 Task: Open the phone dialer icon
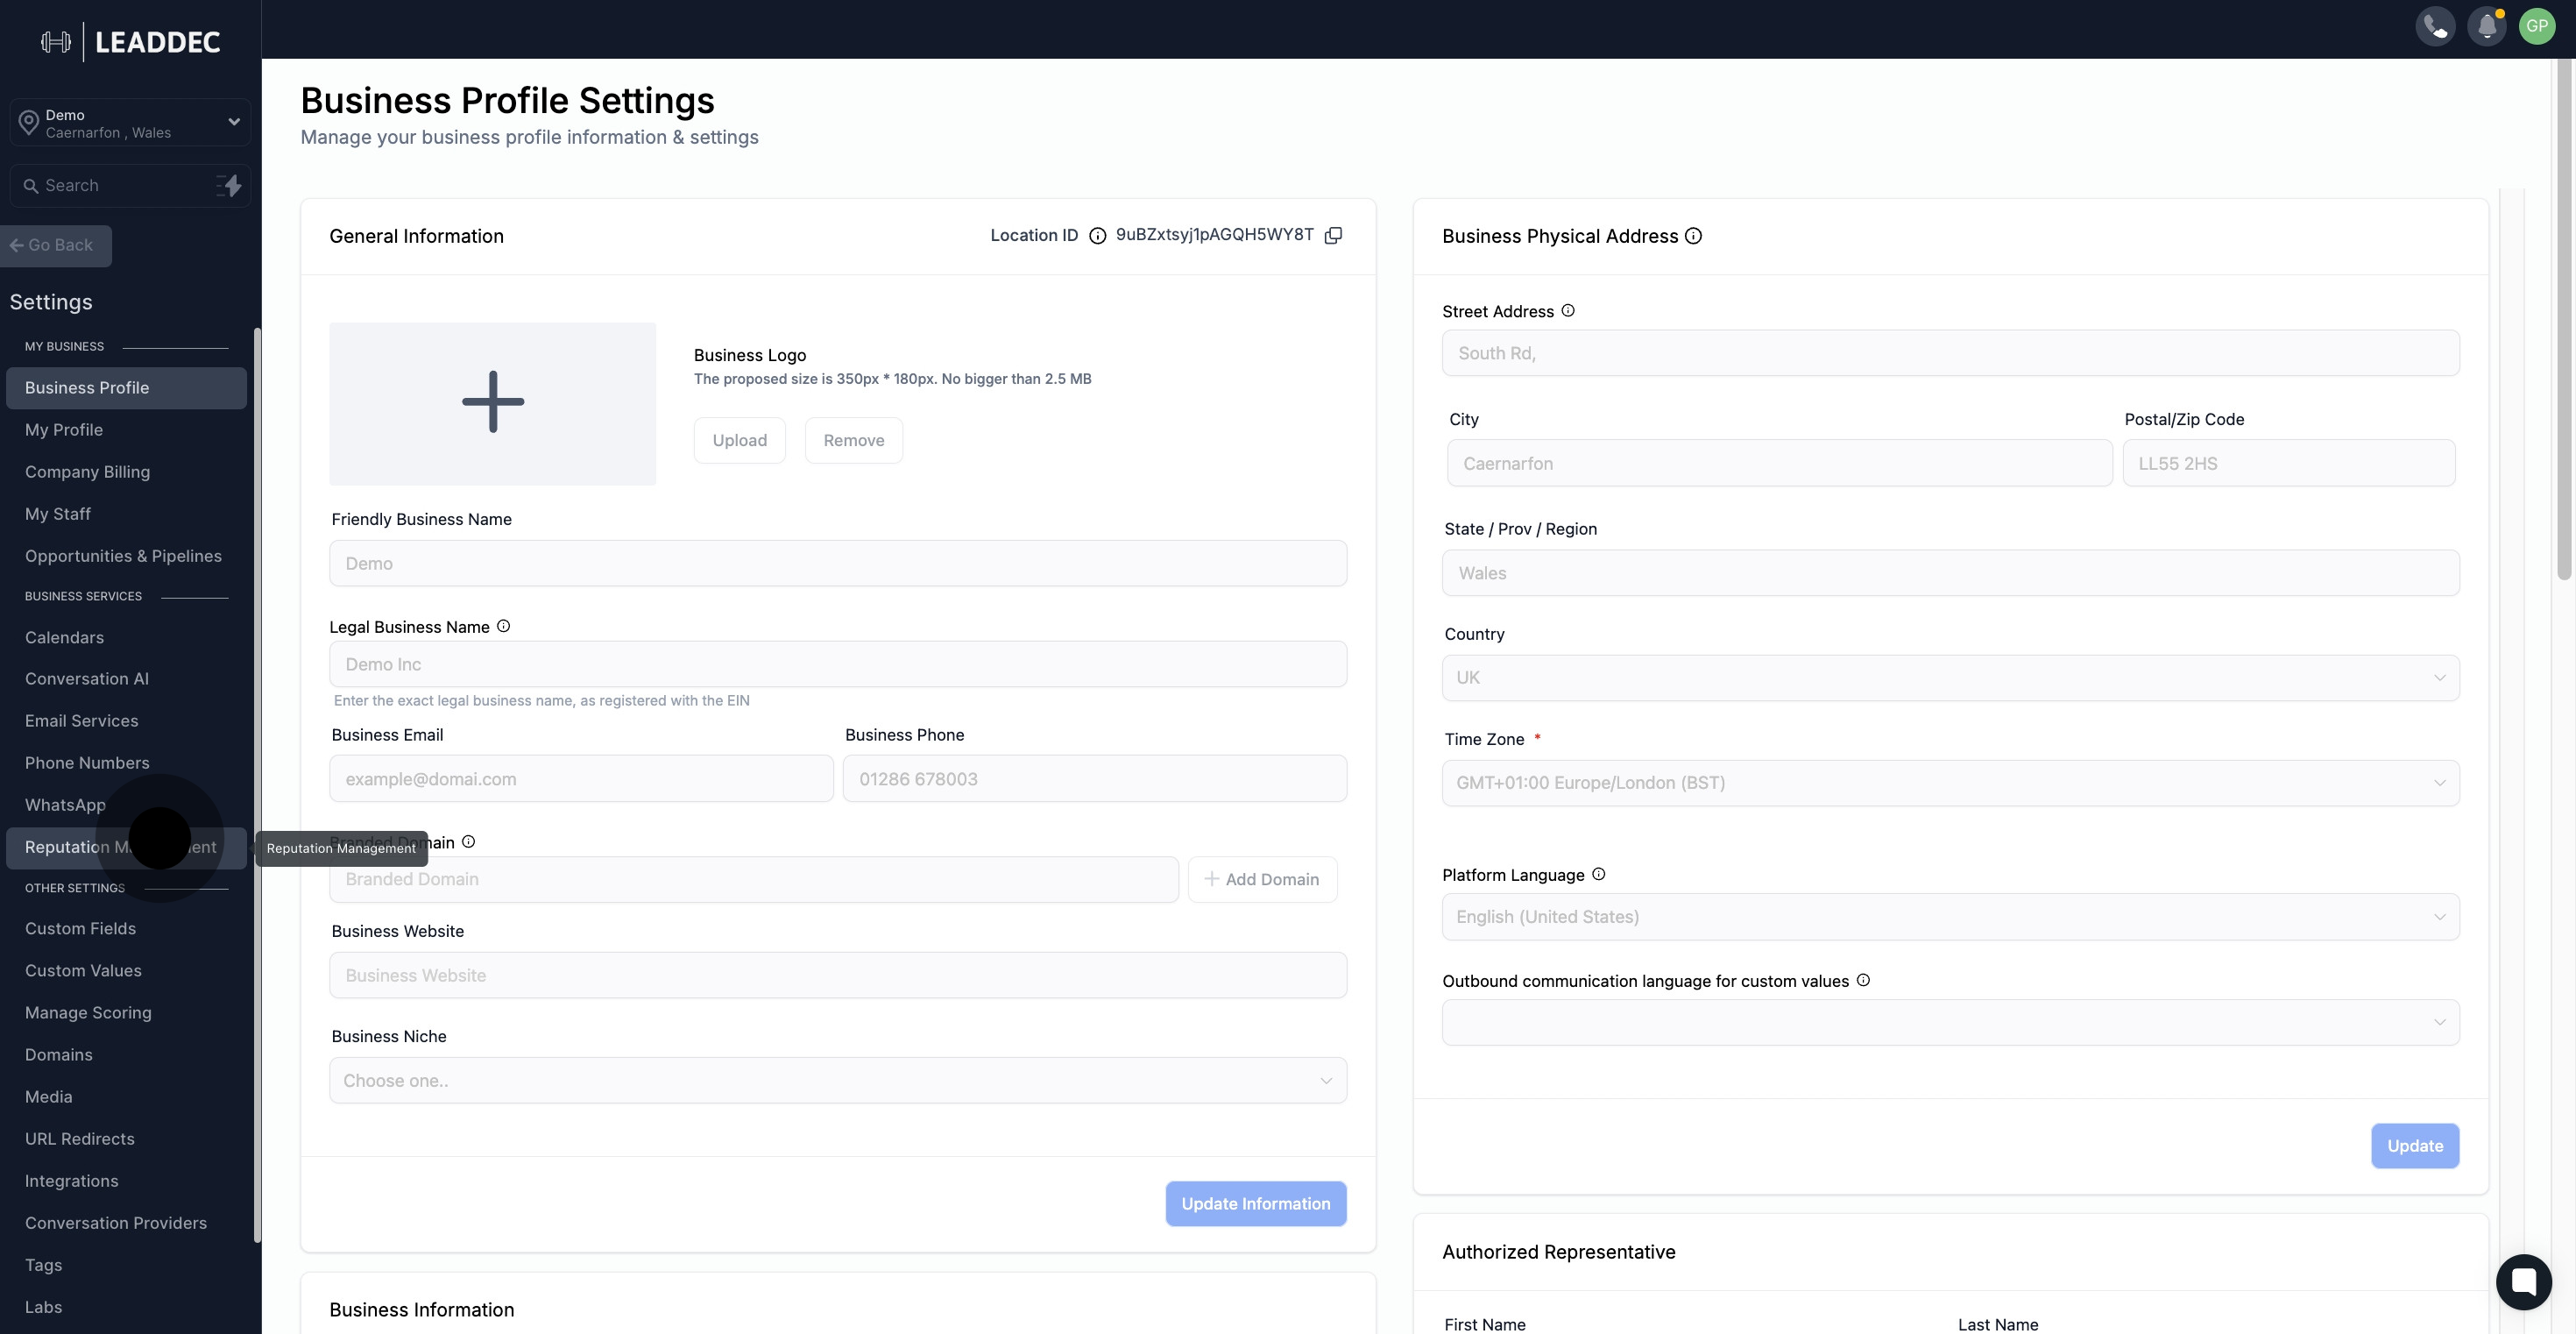(x=2435, y=26)
